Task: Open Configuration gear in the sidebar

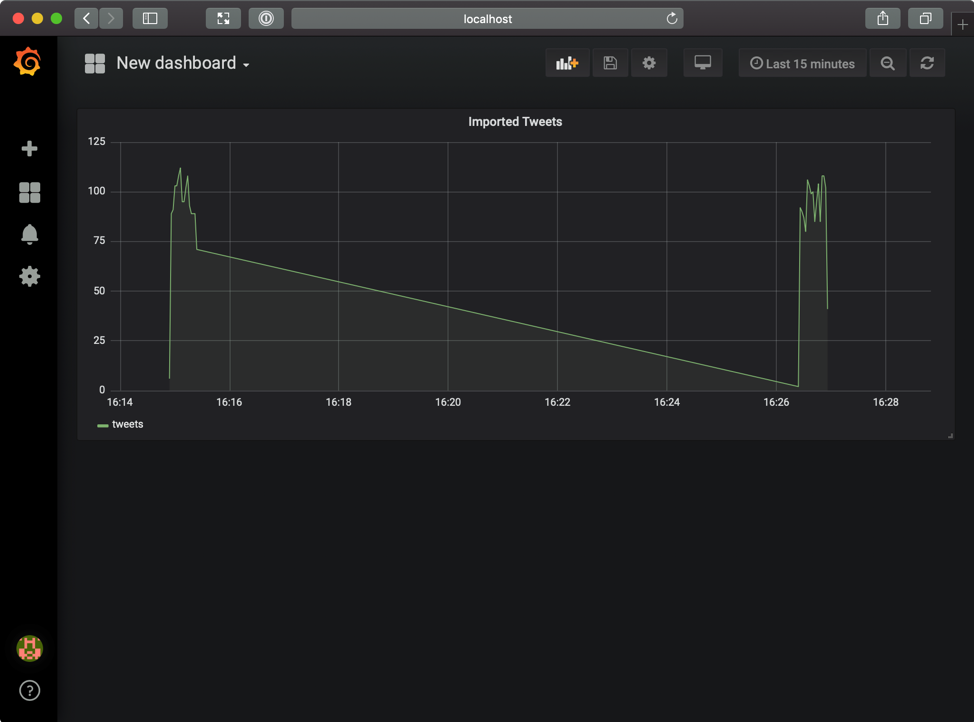Action: 29,277
